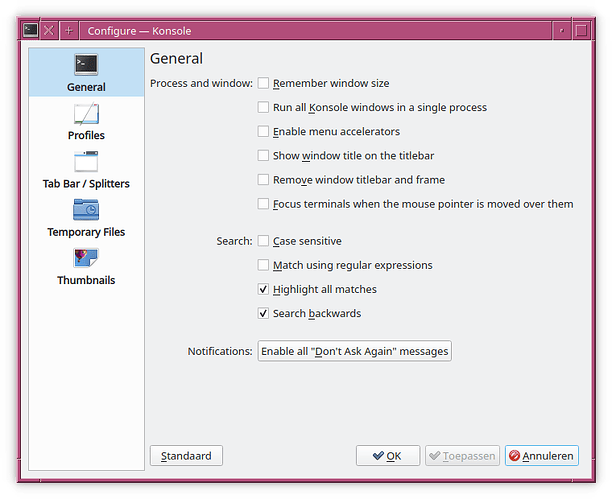
Task: Uncheck Highlight all matches
Action: coord(264,289)
